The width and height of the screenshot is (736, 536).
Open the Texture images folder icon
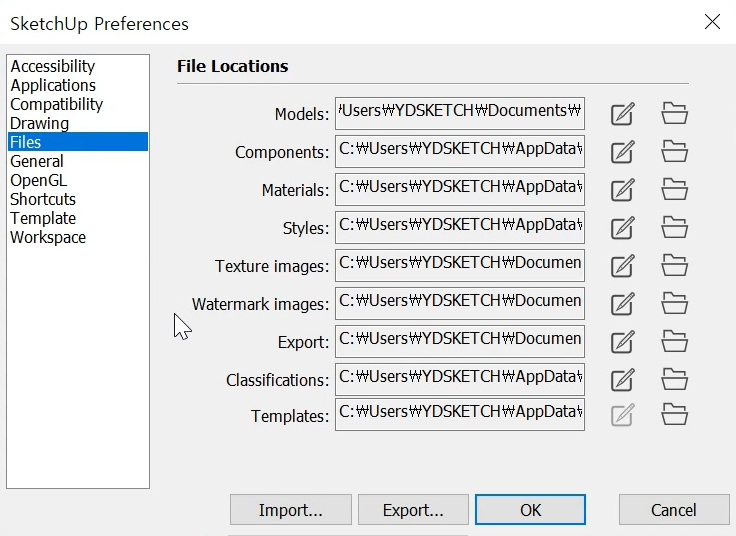[675, 265]
